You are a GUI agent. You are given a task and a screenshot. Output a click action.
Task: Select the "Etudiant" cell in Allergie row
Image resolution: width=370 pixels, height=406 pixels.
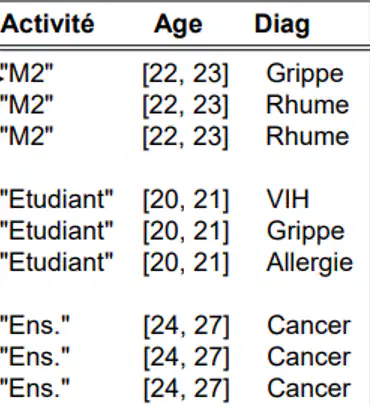(57, 262)
